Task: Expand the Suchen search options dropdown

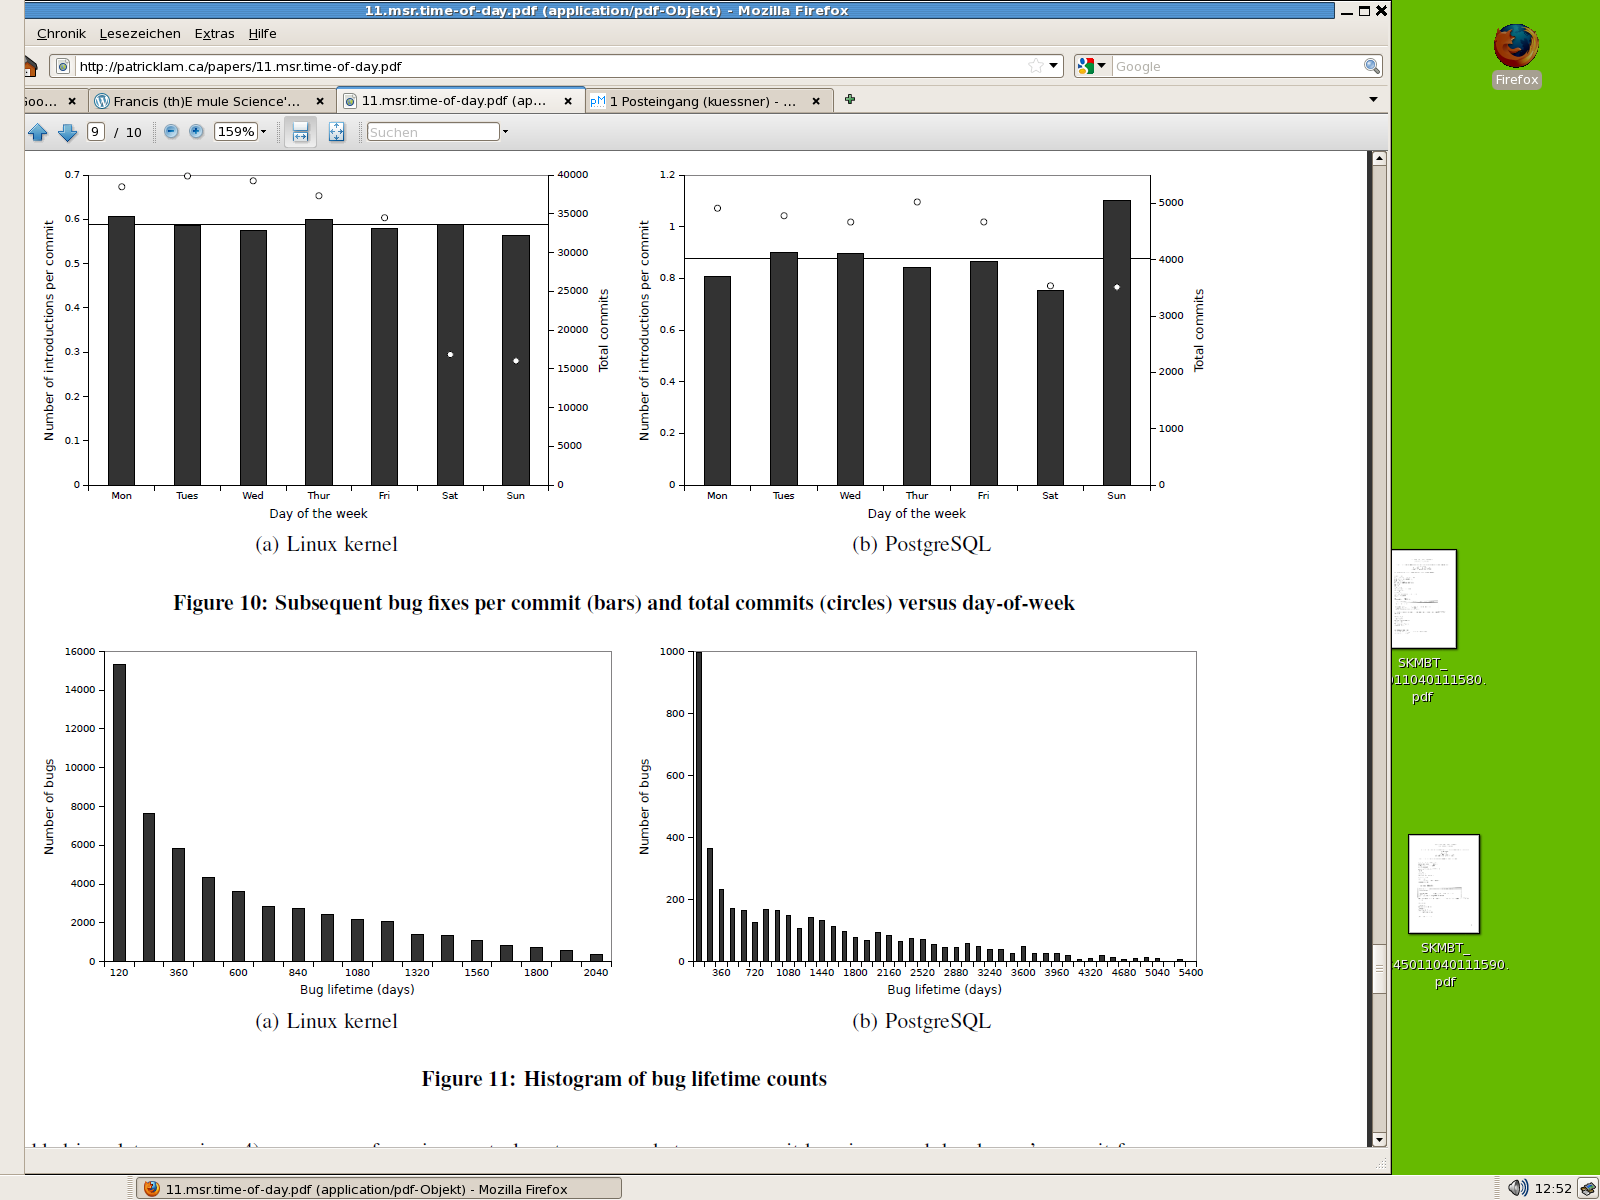Action: click(505, 132)
